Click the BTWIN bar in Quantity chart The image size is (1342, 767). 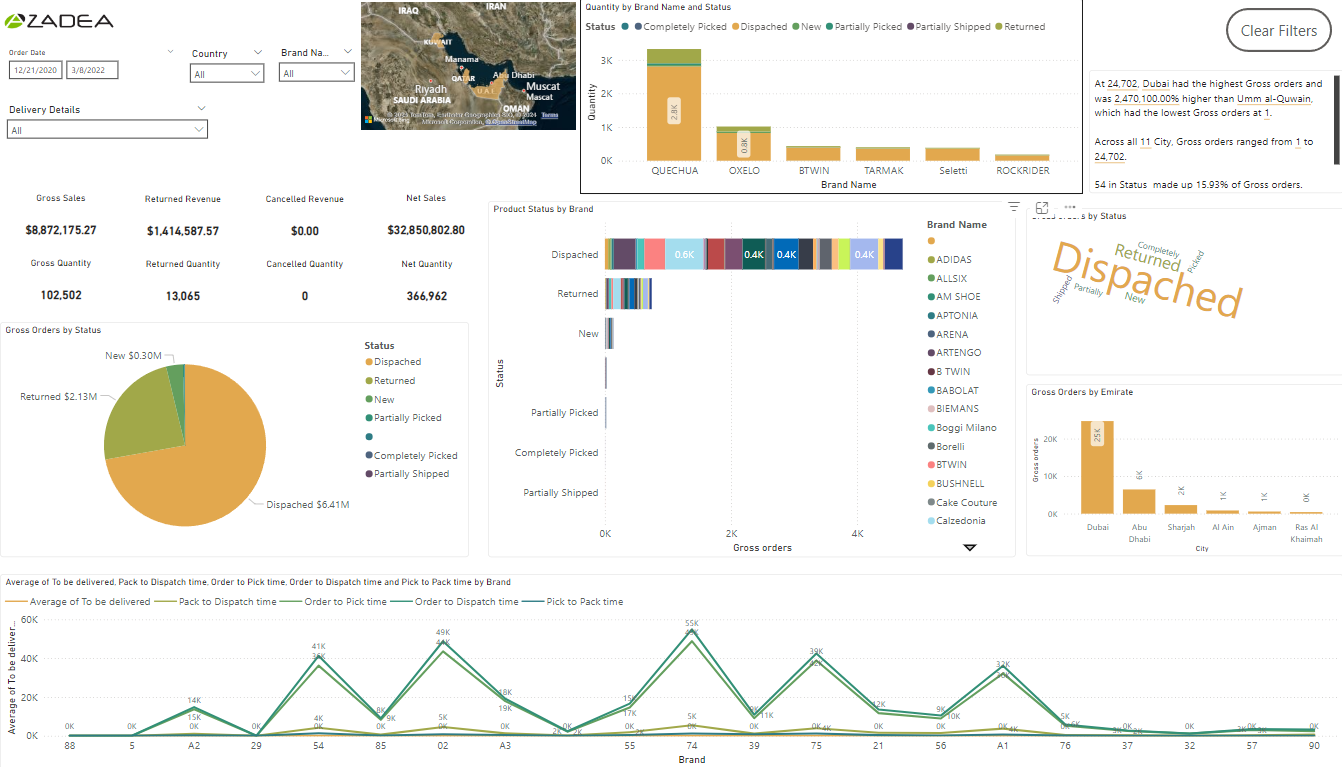point(813,154)
